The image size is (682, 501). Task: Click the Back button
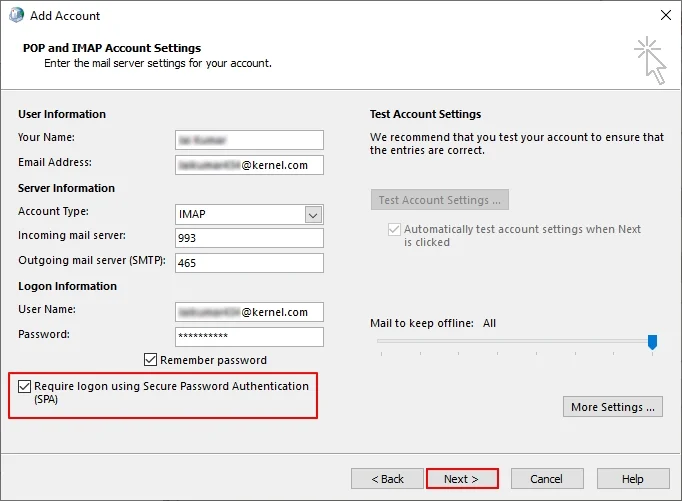click(387, 479)
